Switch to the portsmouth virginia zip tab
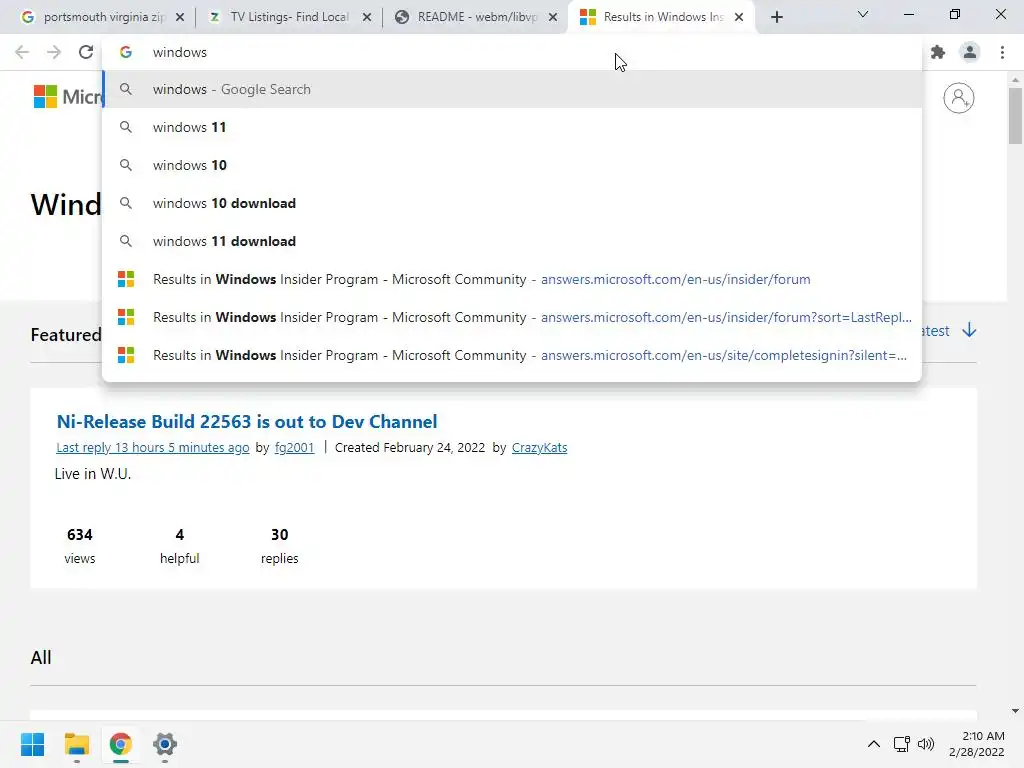The height and width of the screenshot is (768, 1024). point(103,17)
